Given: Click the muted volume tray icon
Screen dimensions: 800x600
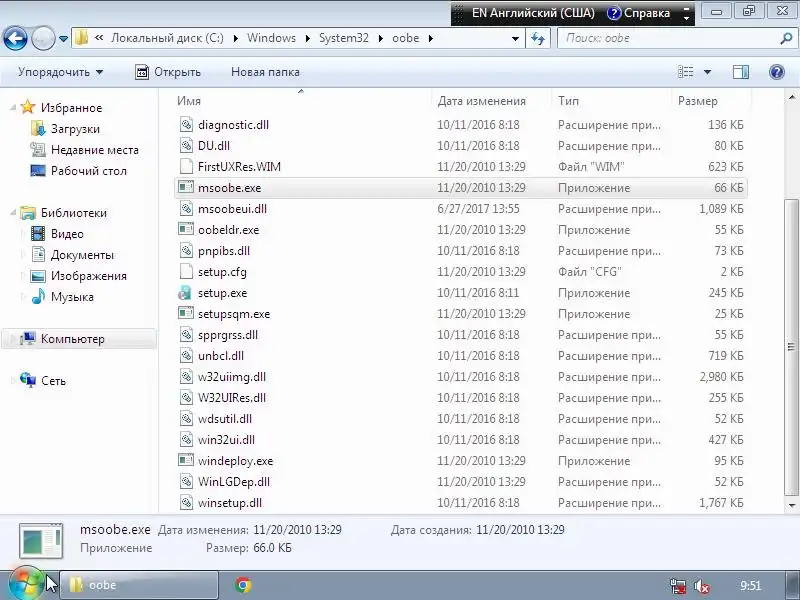Looking at the screenshot, I should click(702, 586).
